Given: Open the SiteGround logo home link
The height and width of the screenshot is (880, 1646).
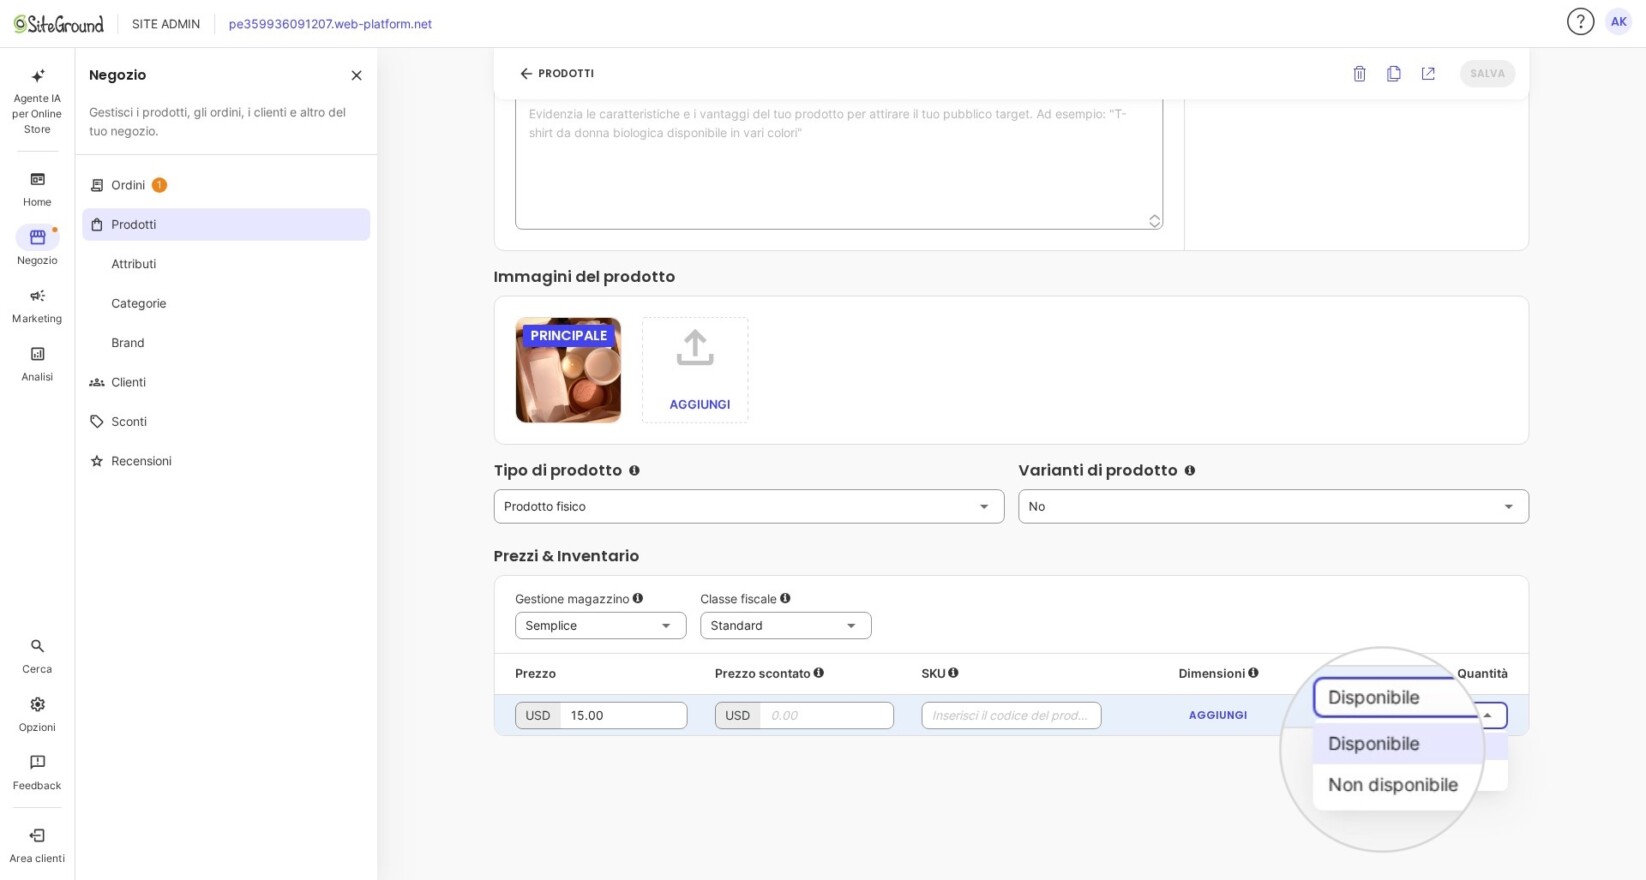Looking at the screenshot, I should [x=59, y=23].
